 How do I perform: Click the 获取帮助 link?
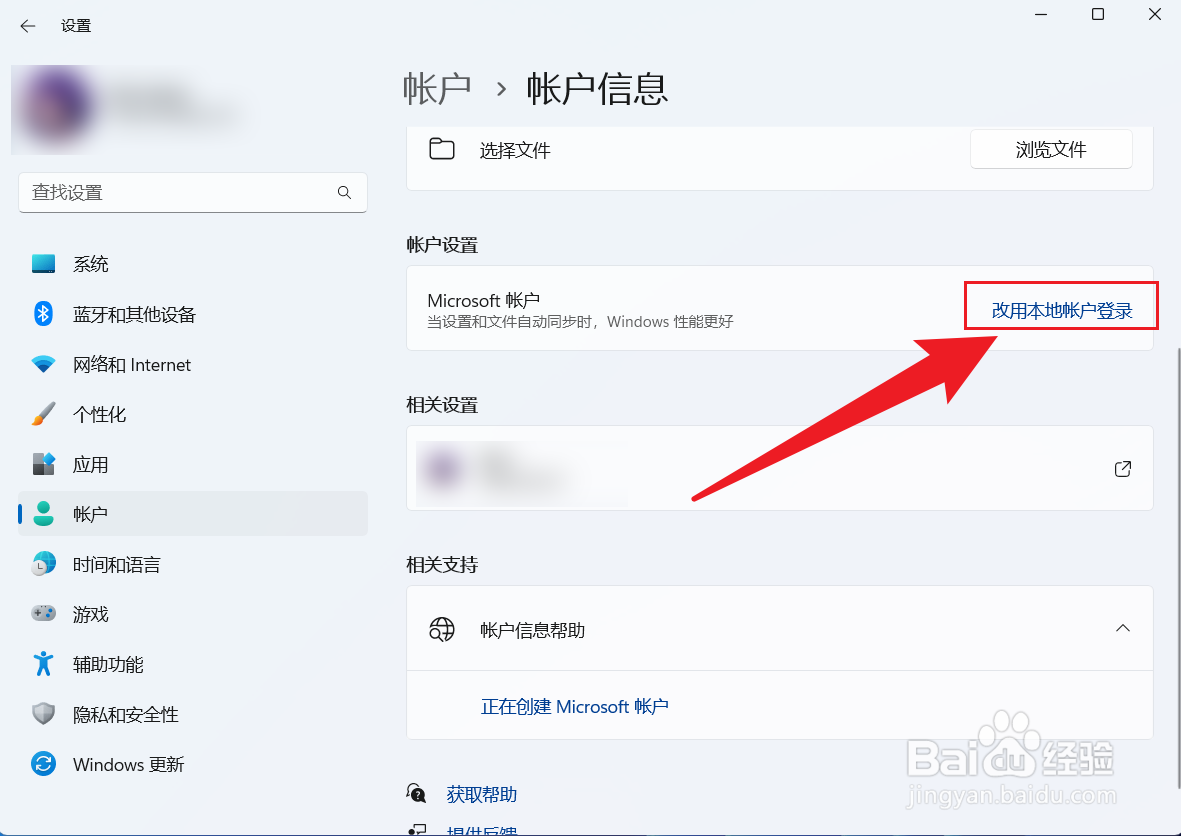click(481, 794)
